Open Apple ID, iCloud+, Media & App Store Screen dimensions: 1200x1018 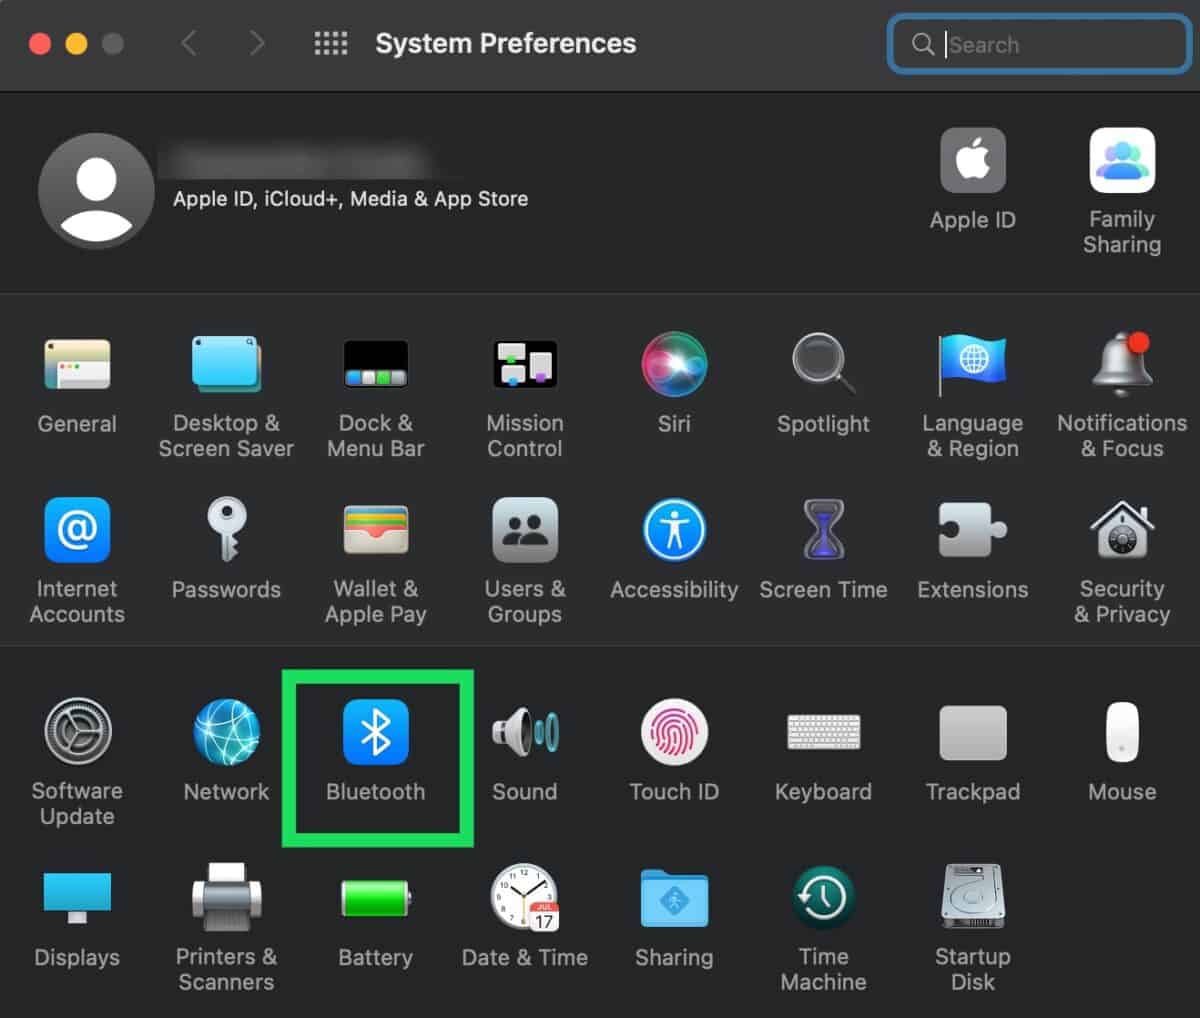350,199
